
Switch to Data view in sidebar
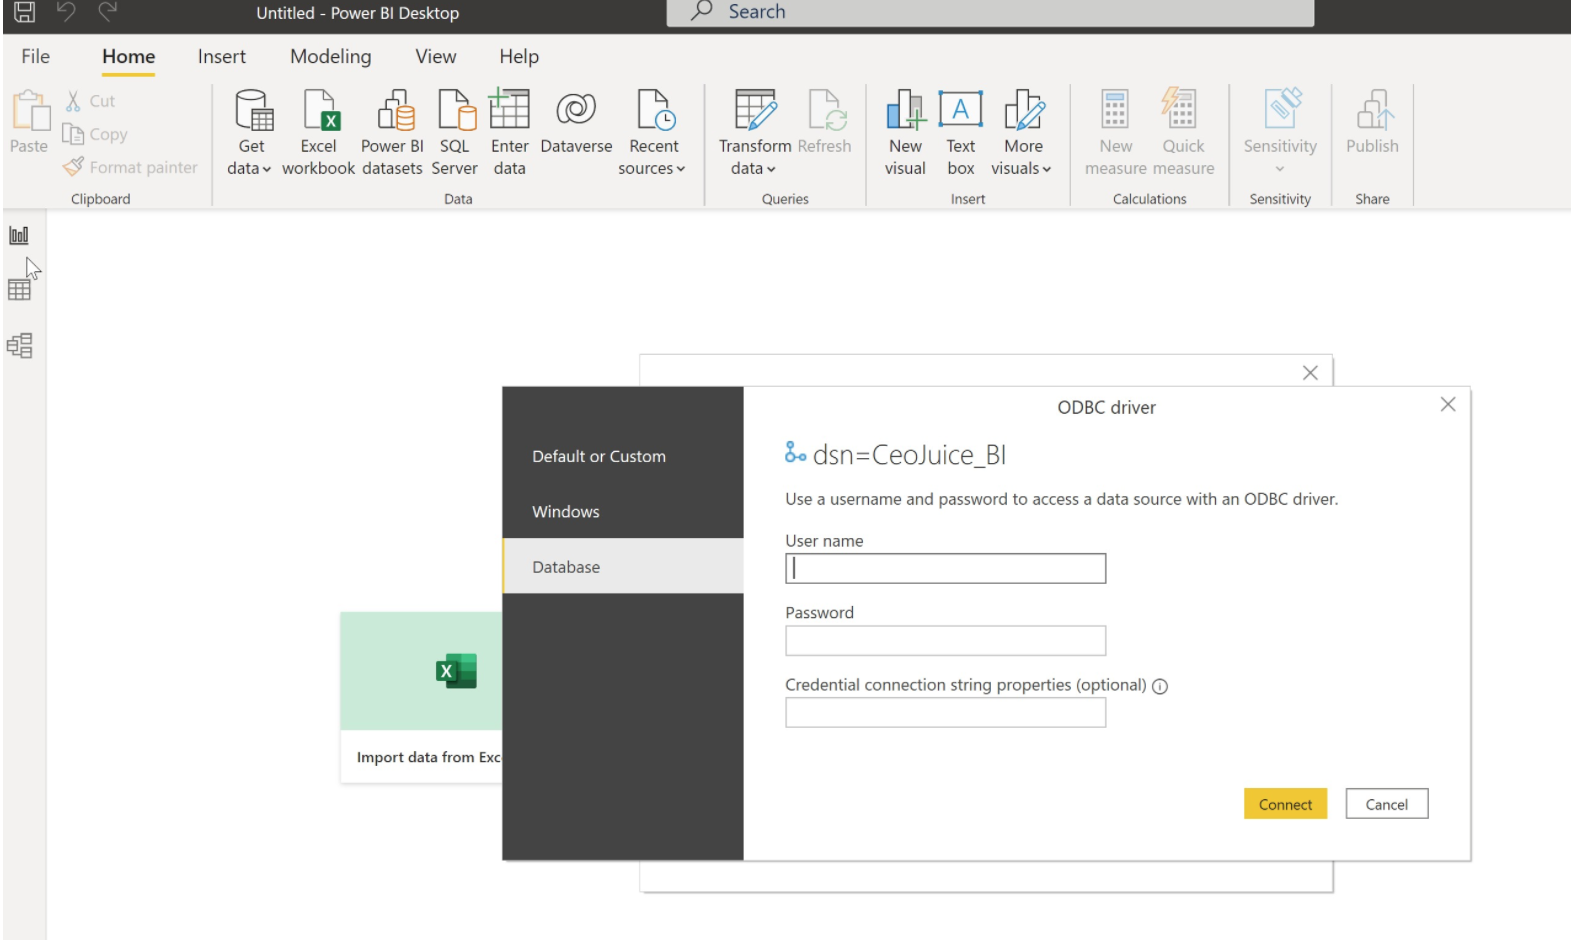[19, 290]
